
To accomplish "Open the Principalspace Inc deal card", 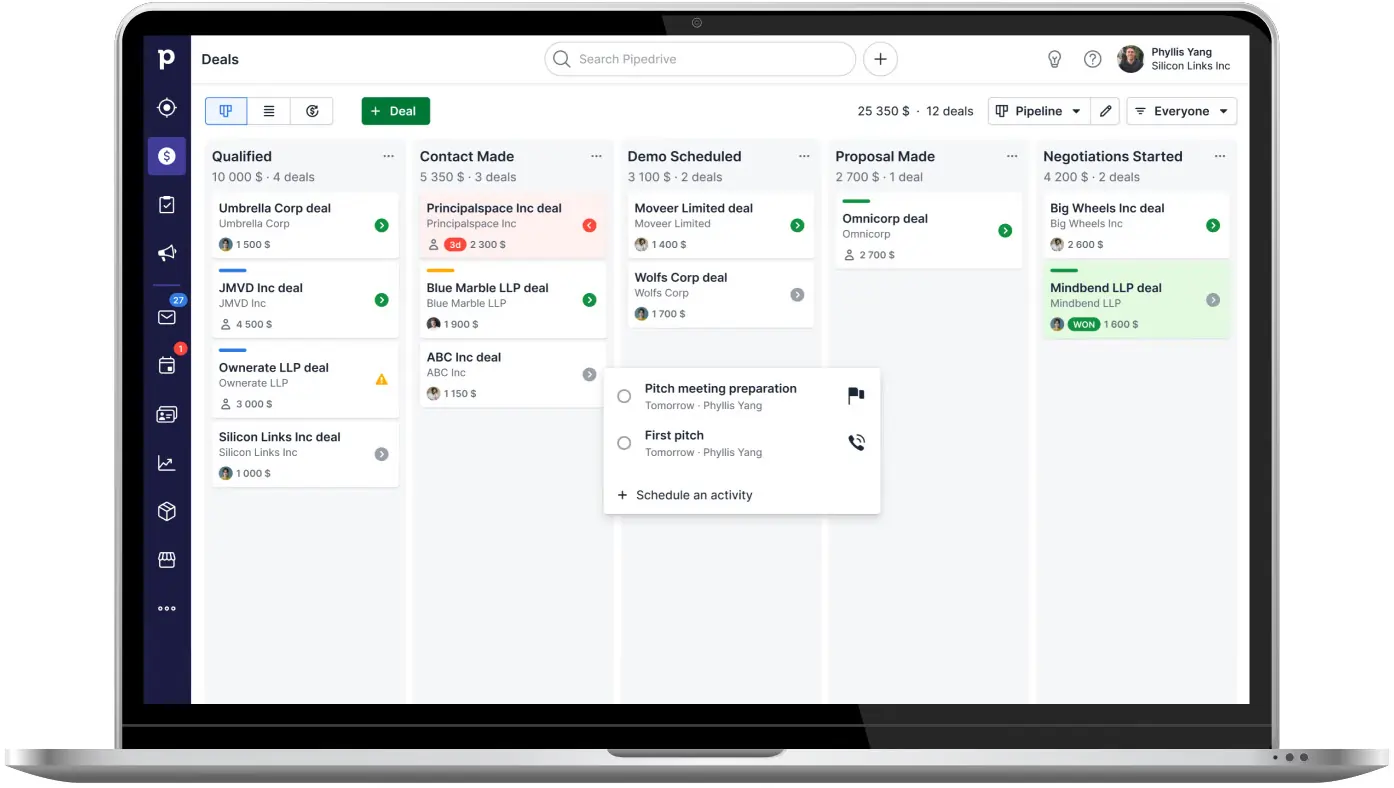I will click(513, 225).
